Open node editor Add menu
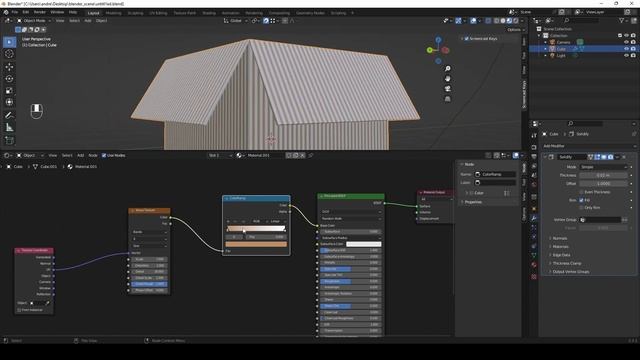640x360 pixels. click(80, 156)
